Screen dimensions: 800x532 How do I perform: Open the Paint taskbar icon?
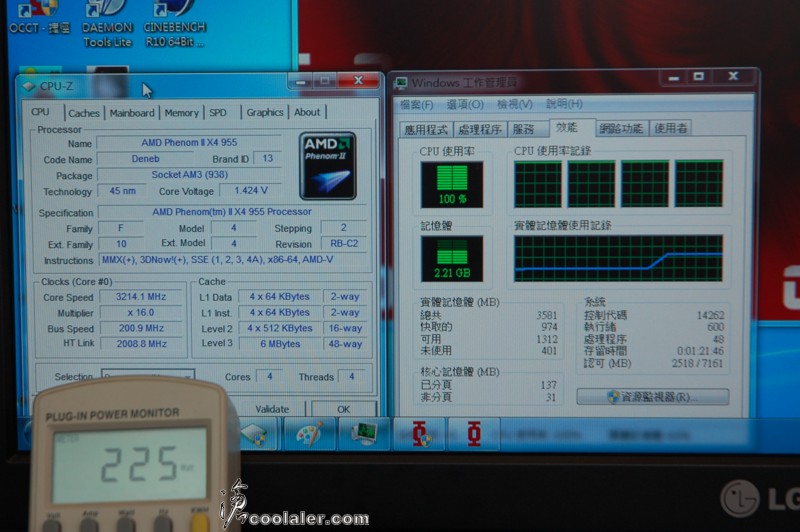(310, 434)
